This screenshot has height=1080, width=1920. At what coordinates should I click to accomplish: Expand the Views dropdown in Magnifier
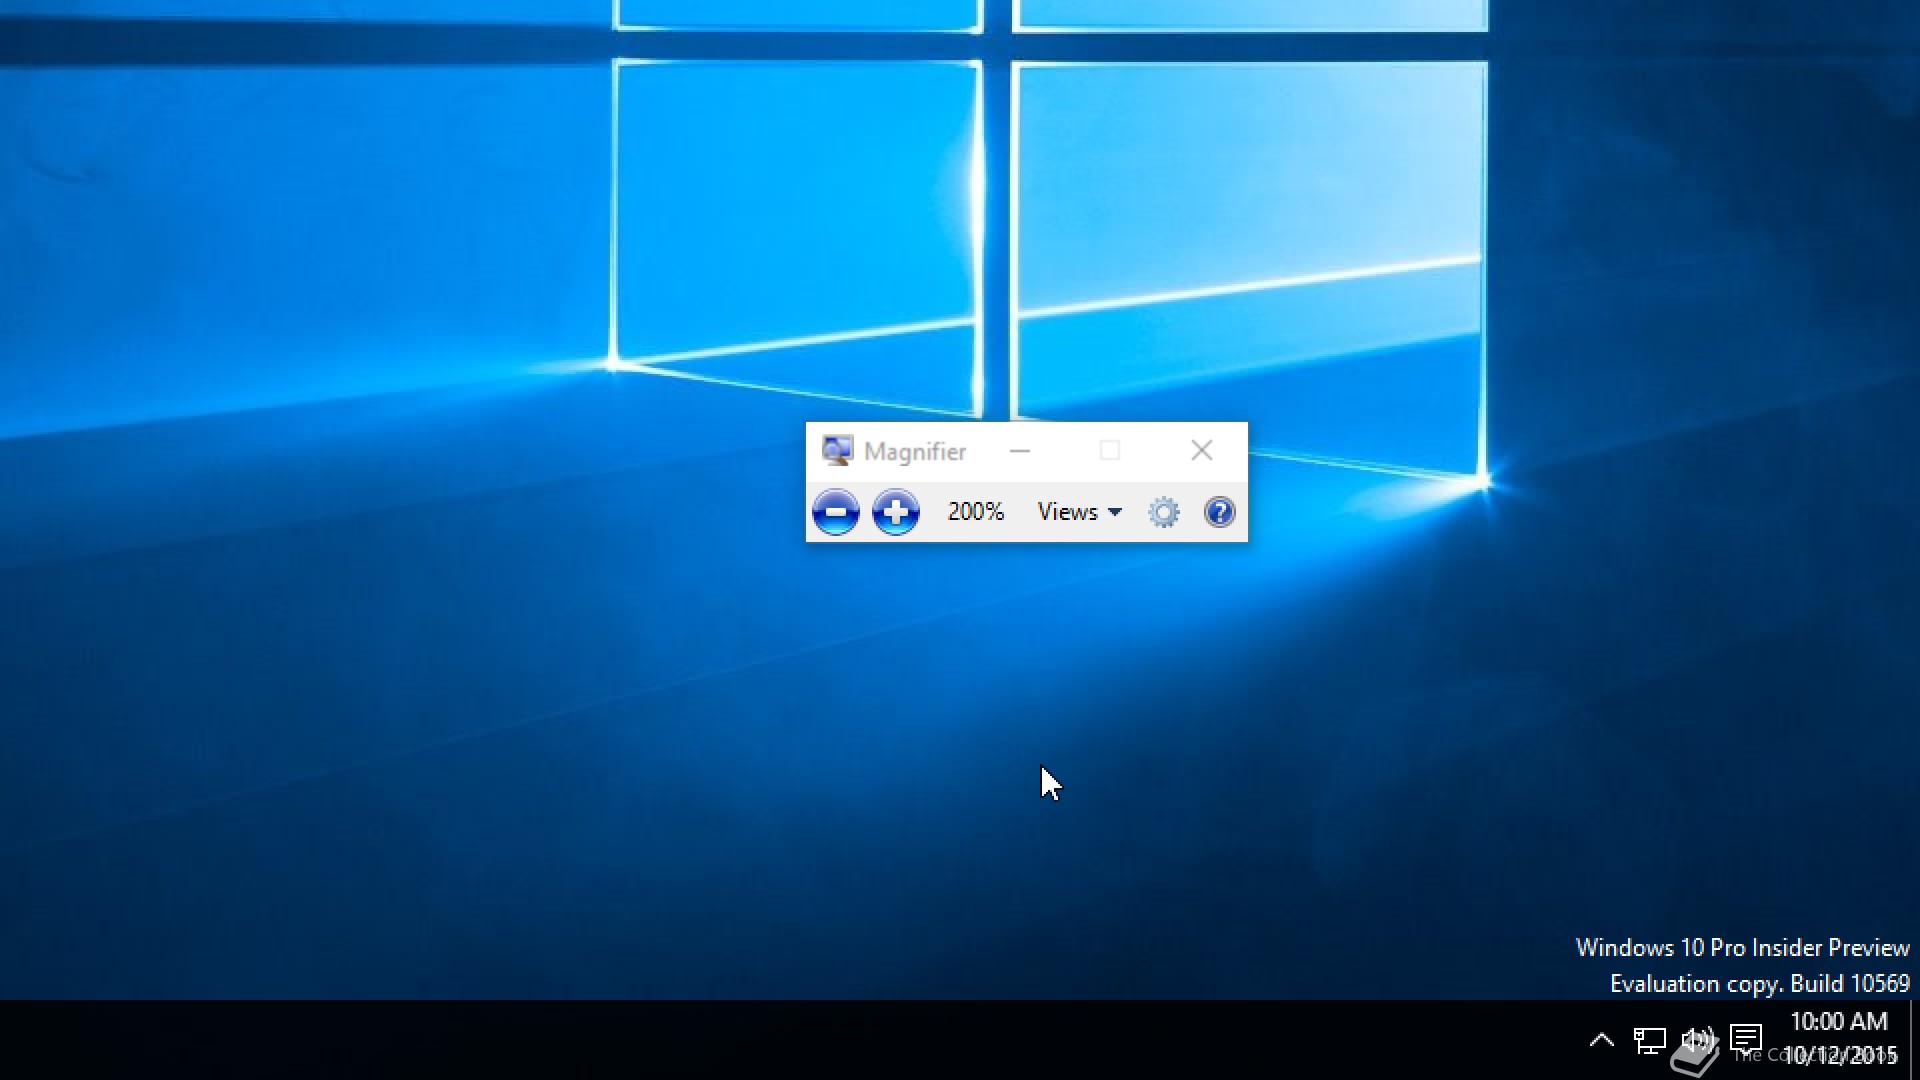[x=1079, y=512]
